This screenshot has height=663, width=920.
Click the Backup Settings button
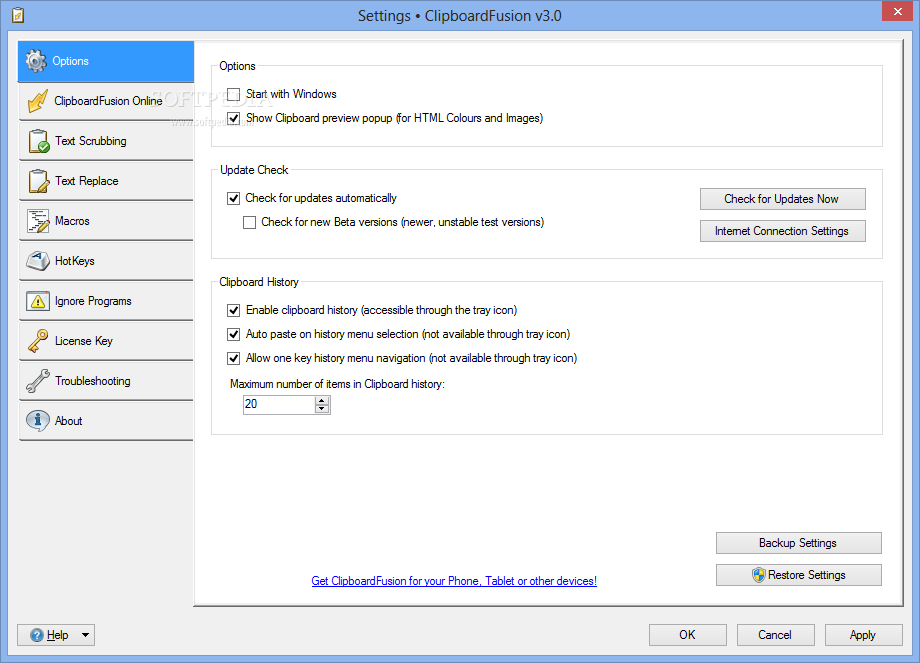coord(798,543)
